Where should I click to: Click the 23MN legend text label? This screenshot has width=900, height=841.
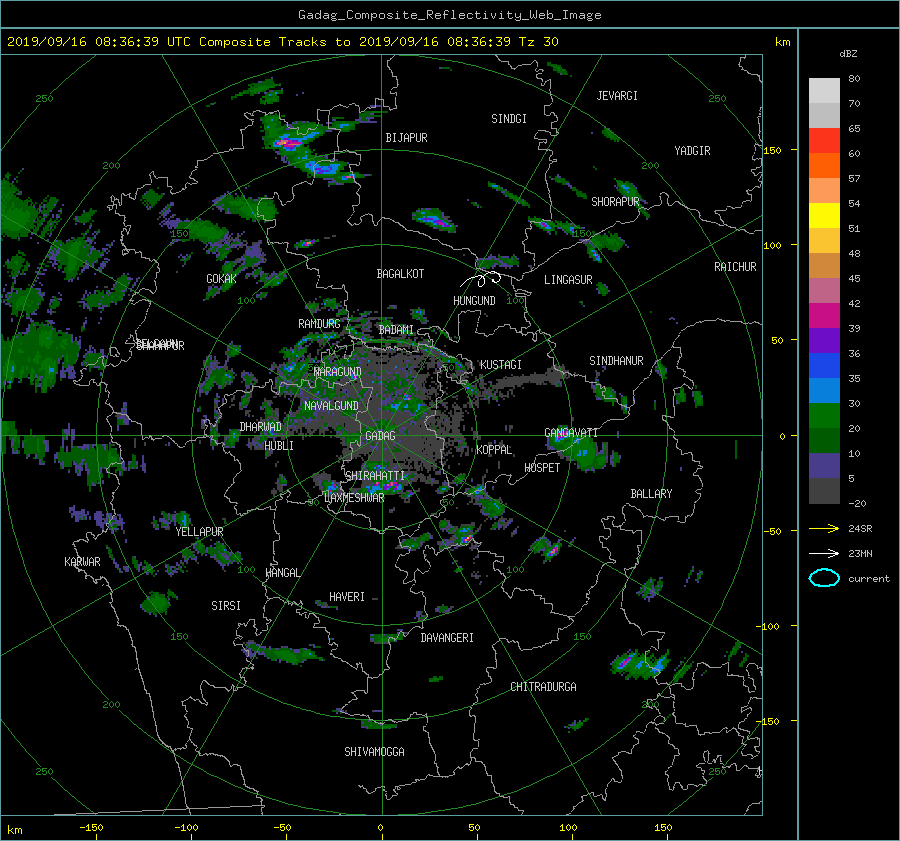(860, 554)
